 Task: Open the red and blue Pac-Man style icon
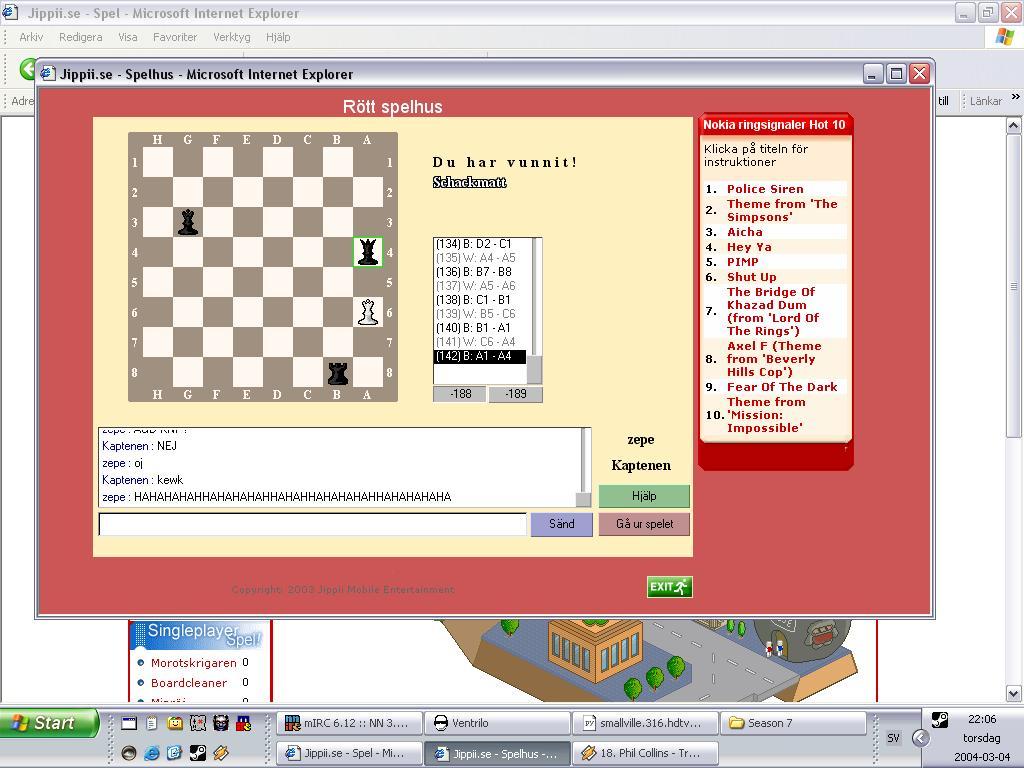[244, 723]
